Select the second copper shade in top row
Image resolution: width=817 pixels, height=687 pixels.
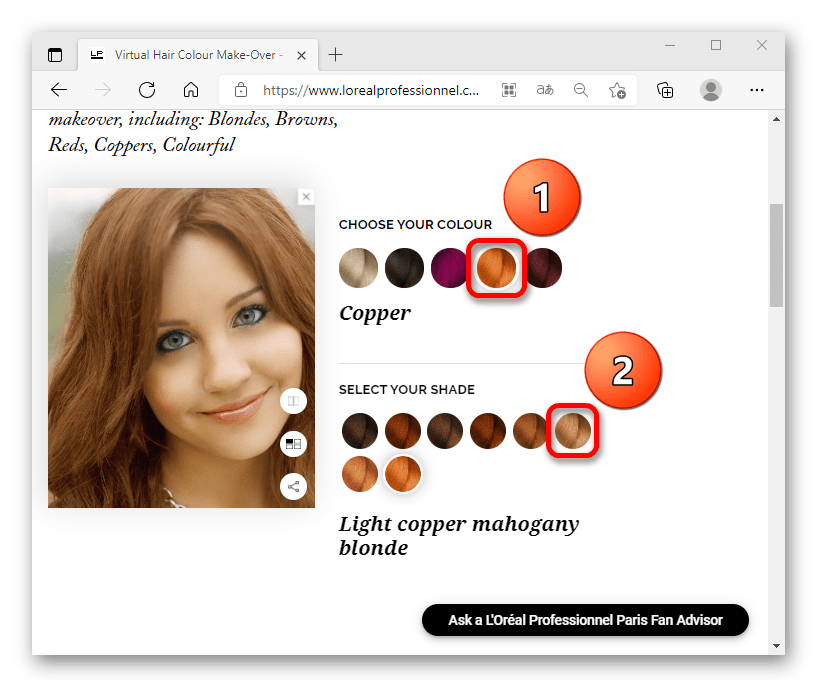403,431
